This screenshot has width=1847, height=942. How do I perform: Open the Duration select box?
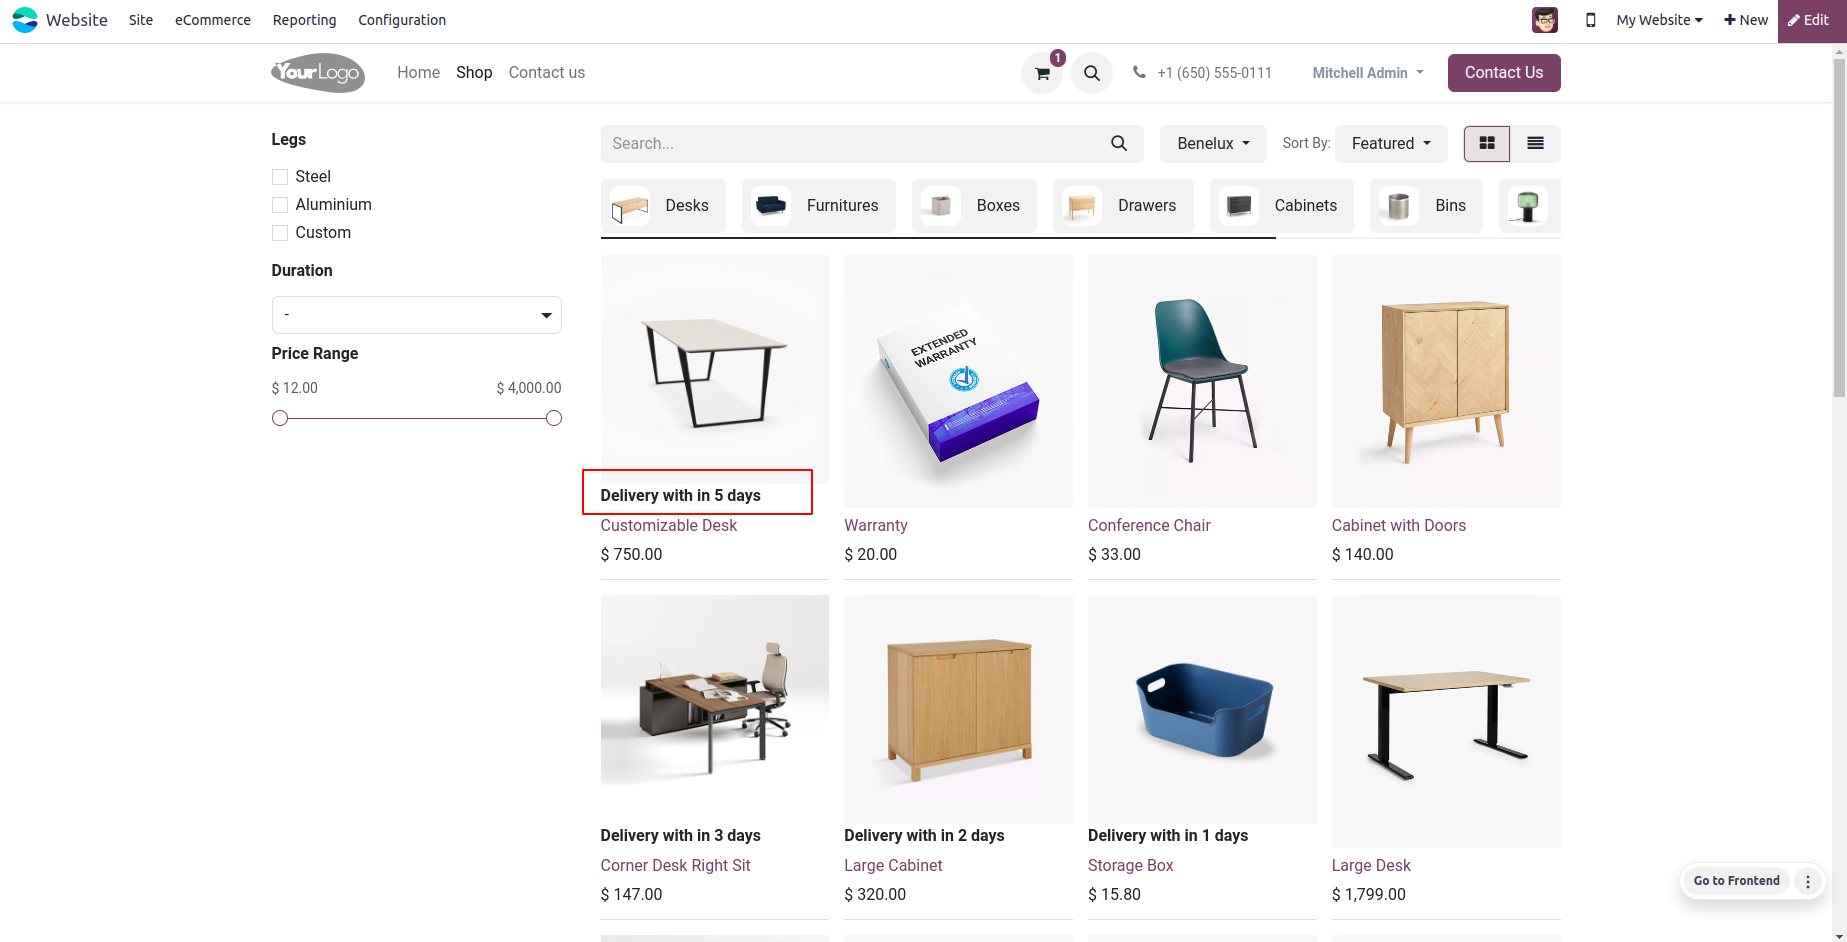(416, 315)
